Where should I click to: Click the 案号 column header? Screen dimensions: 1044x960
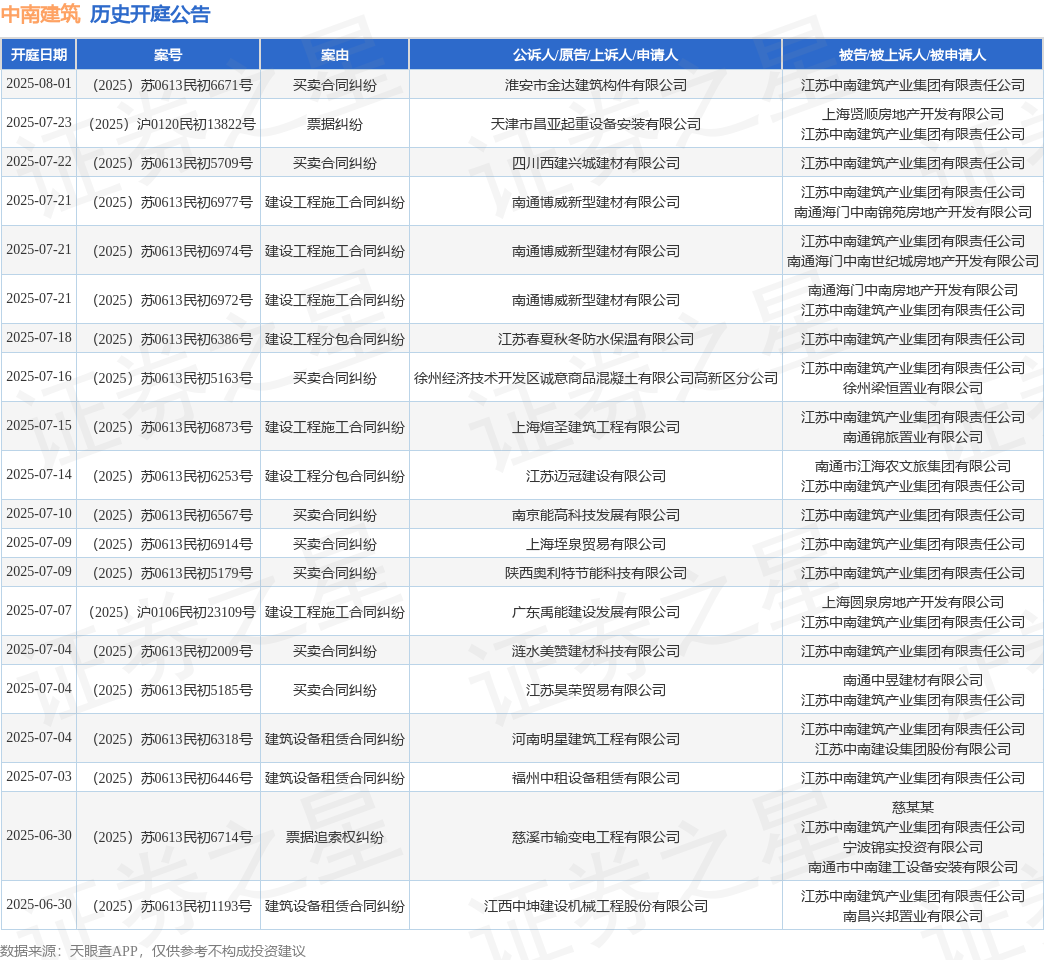(x=168, y=55)
